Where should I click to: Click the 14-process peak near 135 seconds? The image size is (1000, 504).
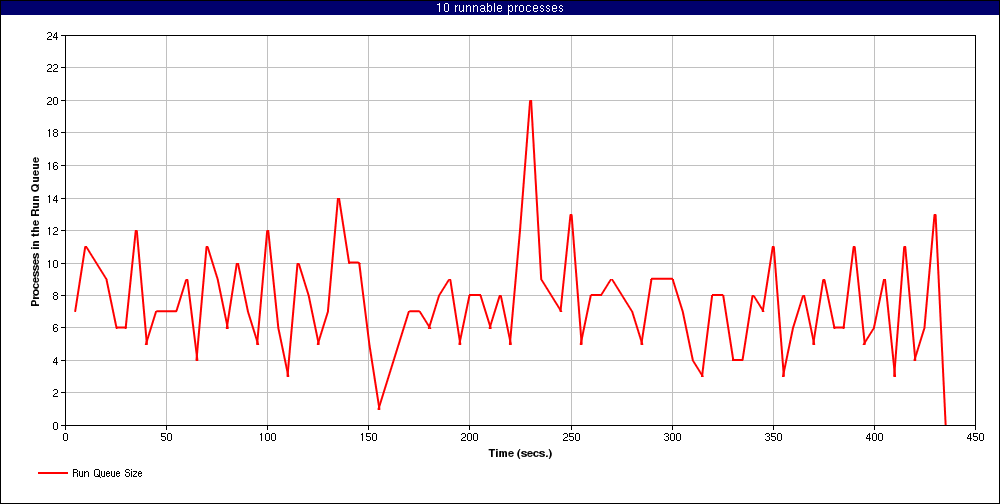point(338,198)
